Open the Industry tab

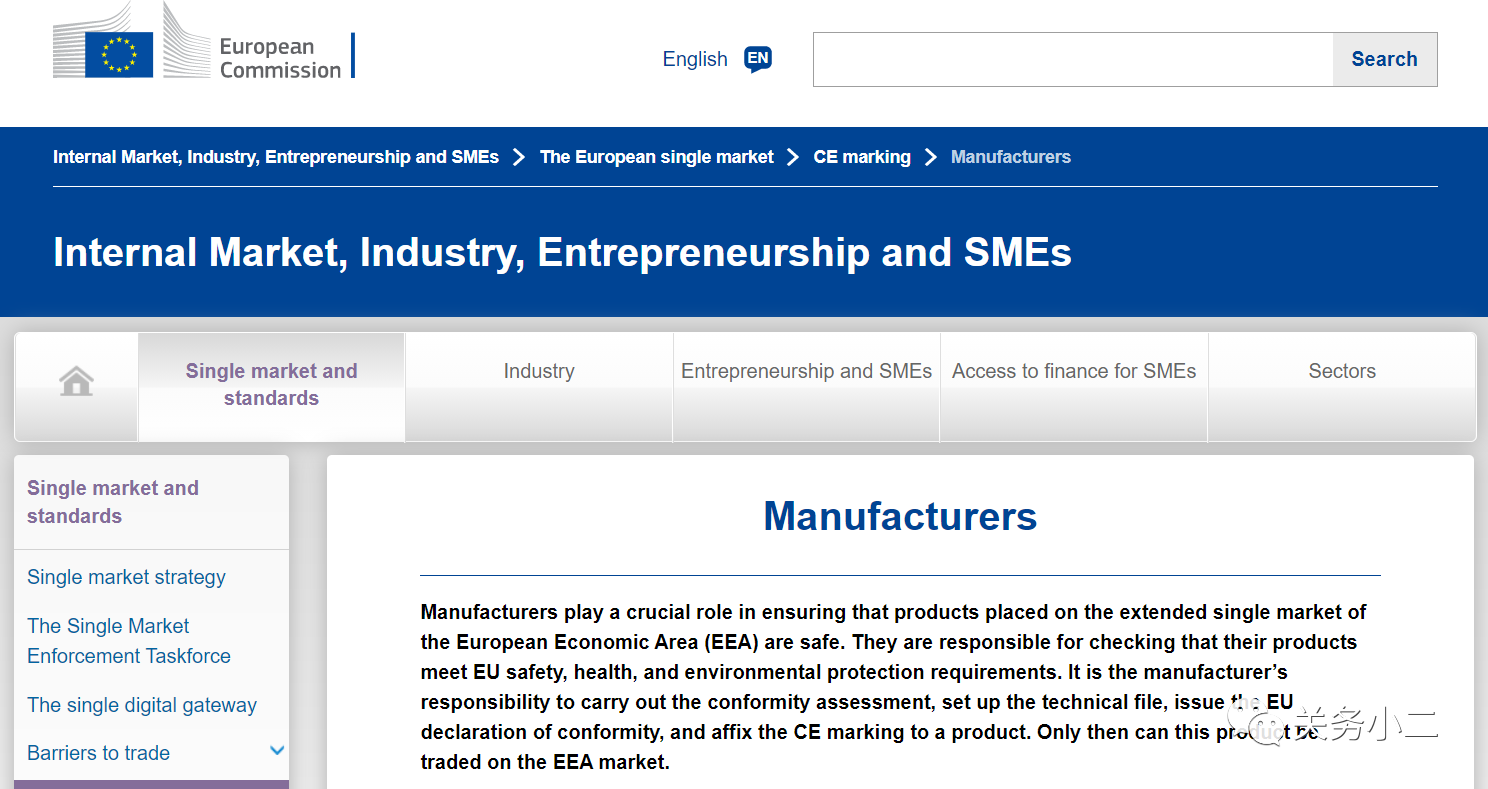click(x=539, y=386)
